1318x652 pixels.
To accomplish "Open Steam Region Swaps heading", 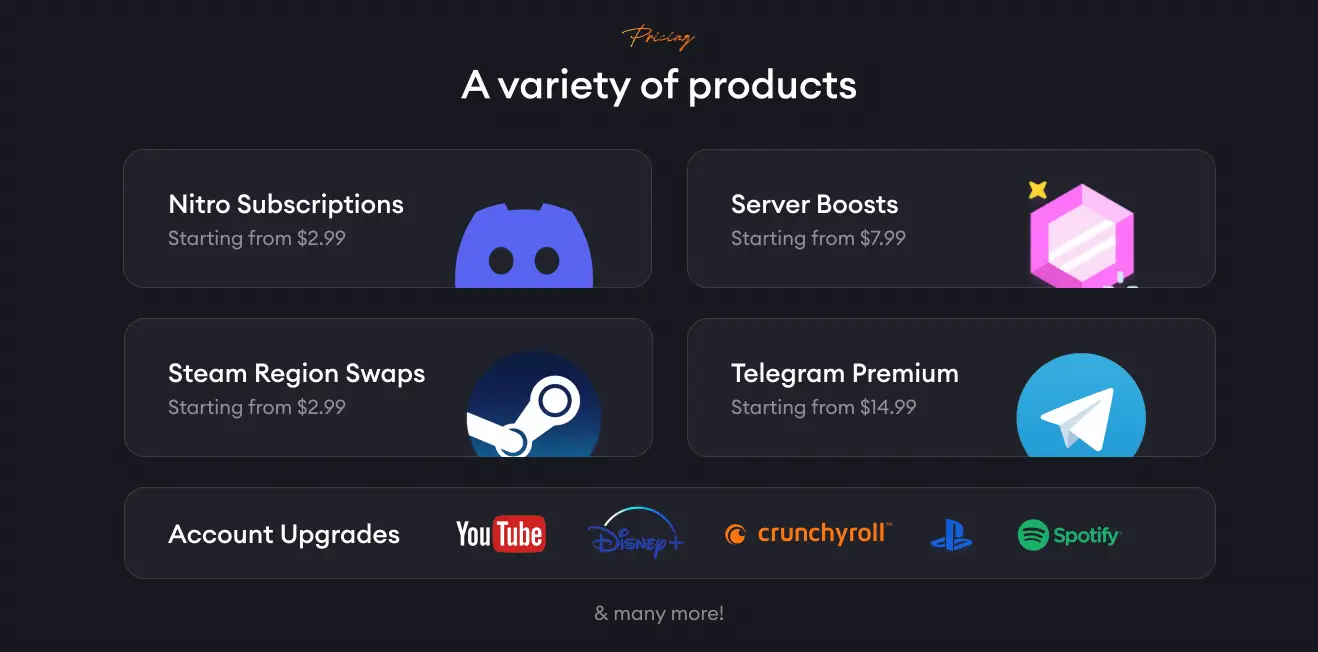I will click(296, 373).
